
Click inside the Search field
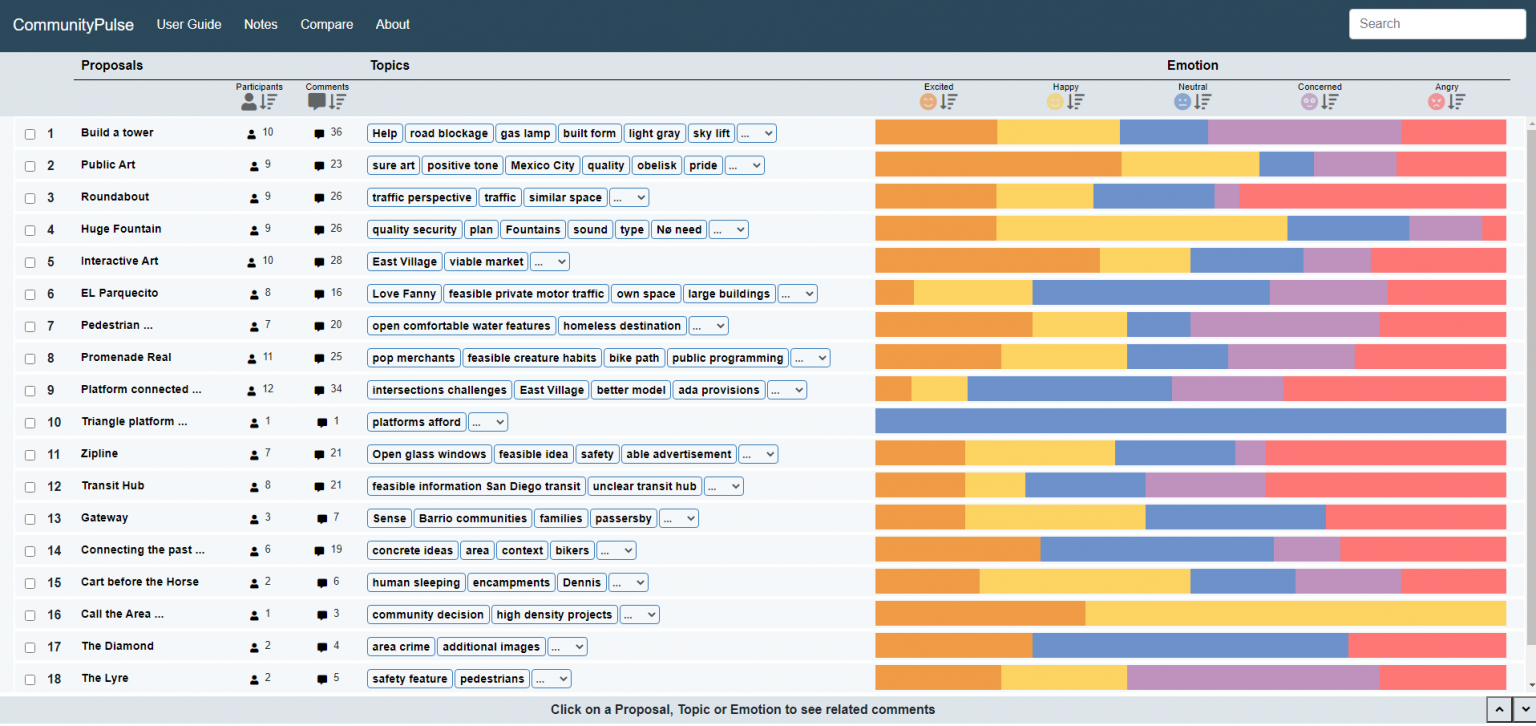click(x=1437, y=23)
